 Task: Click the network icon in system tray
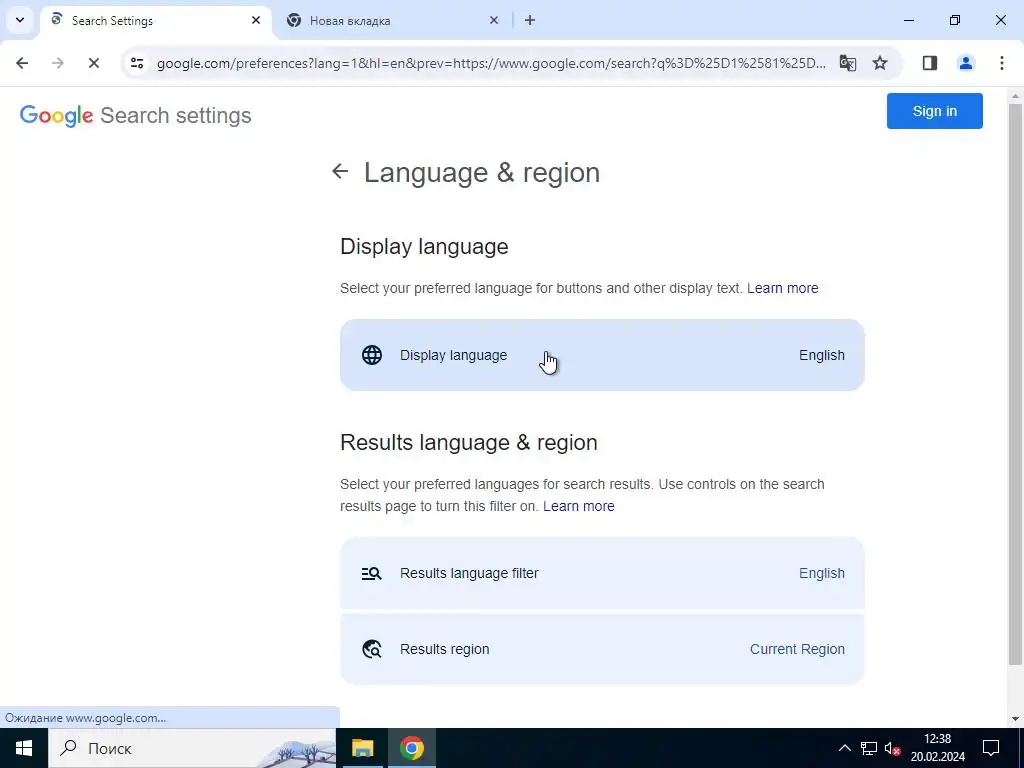tap(869, 748)
